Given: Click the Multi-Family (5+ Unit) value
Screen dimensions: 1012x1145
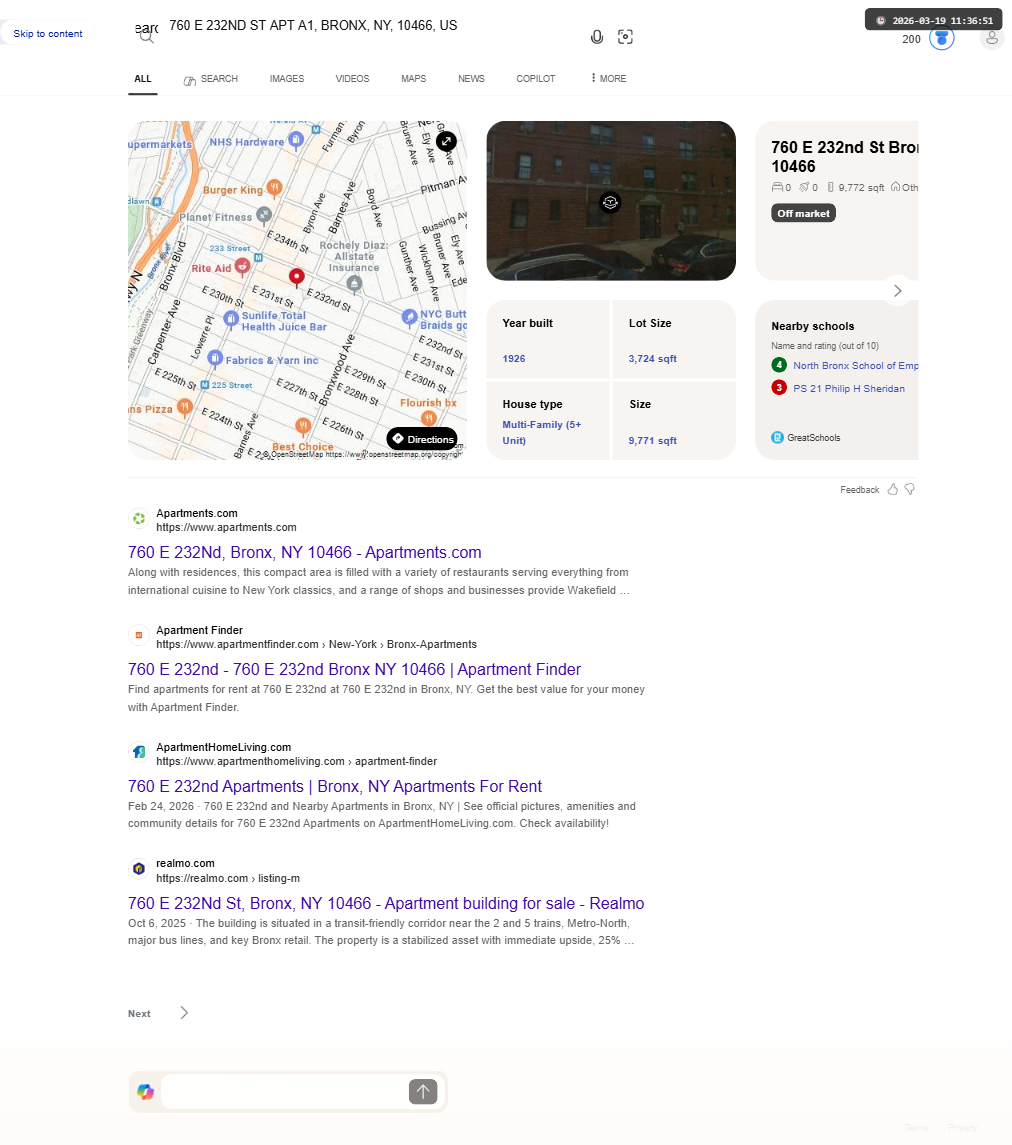Looking at the screenshot, I should coord(541,432).
